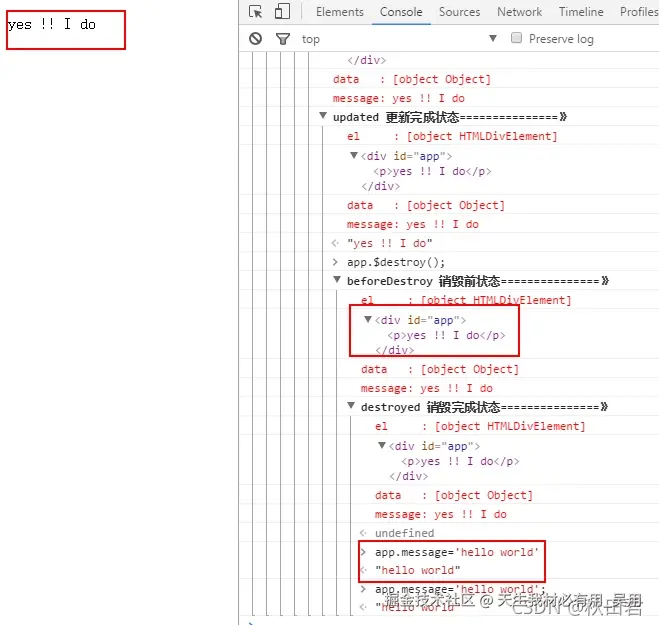Click the el line under destroyed group

480,426
